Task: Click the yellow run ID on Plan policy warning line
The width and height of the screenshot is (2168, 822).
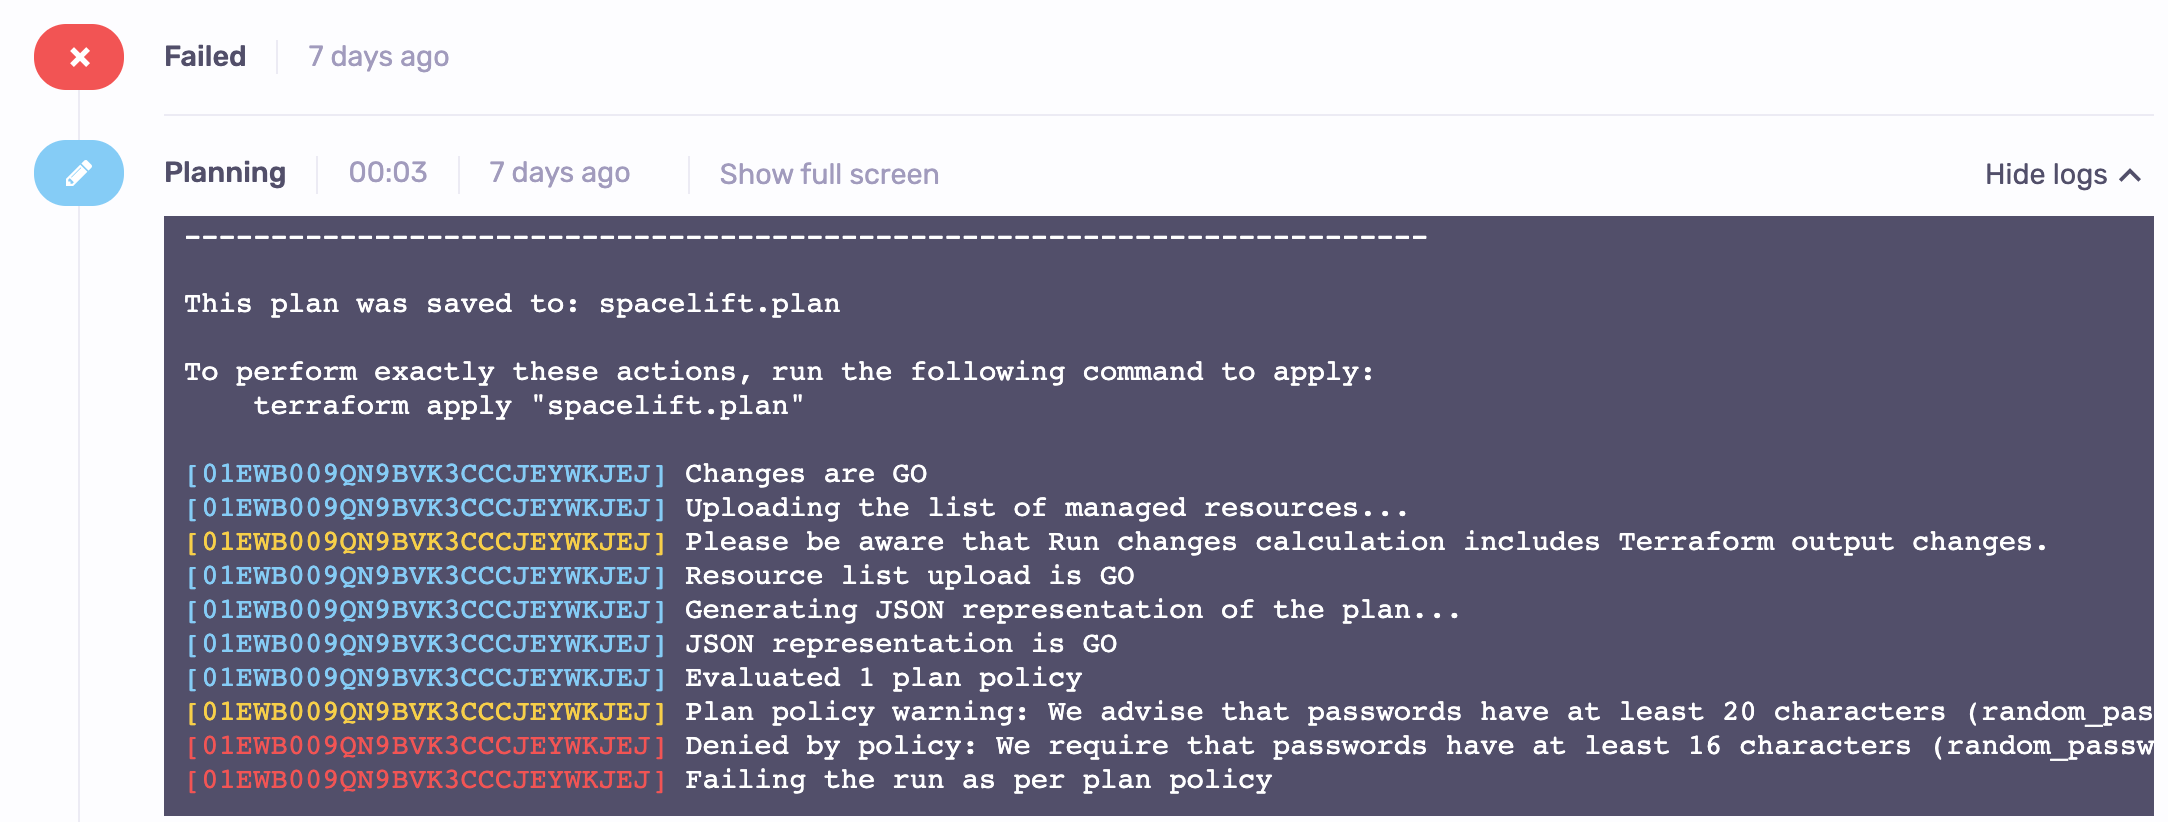Action: click(426, 712)
